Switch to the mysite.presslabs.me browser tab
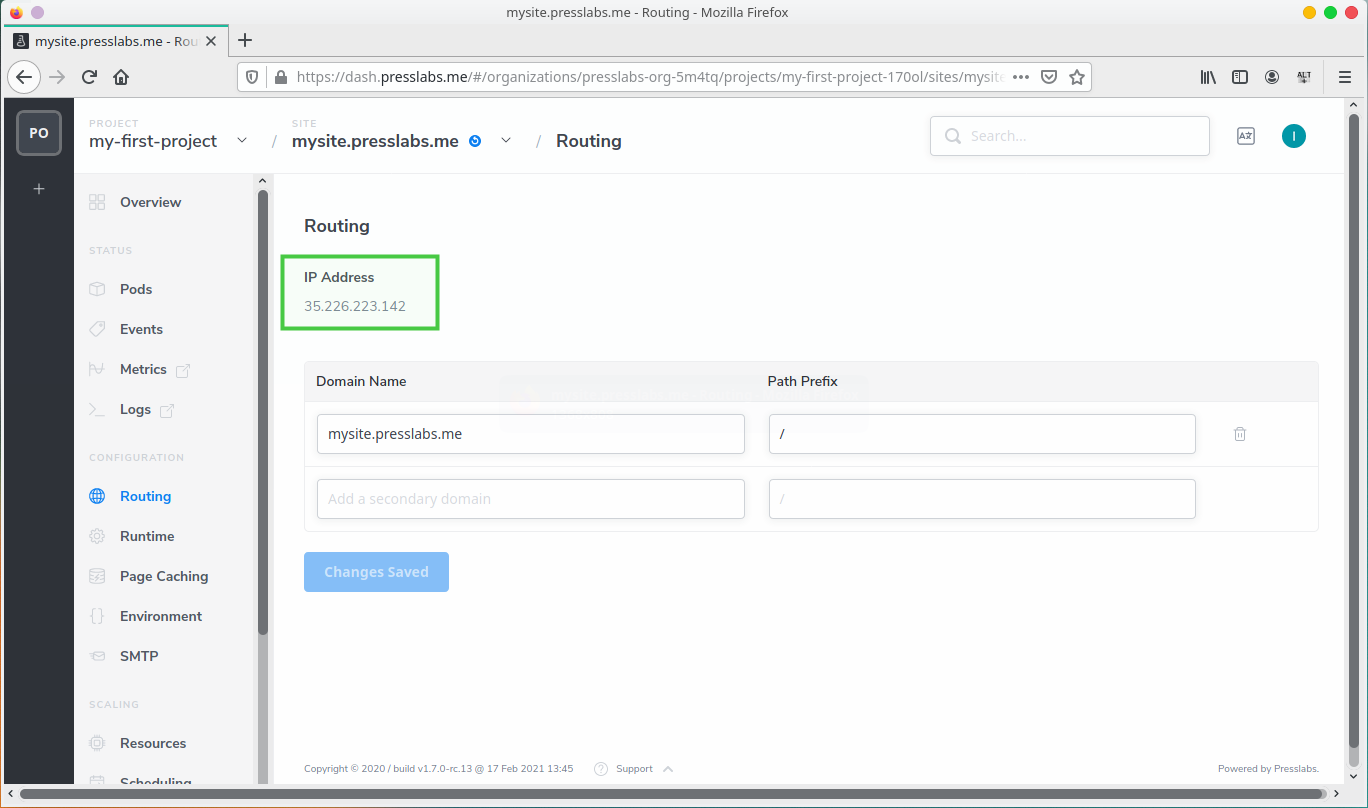The height and width of the screenshot is (808, 1368). click(115, 41)
